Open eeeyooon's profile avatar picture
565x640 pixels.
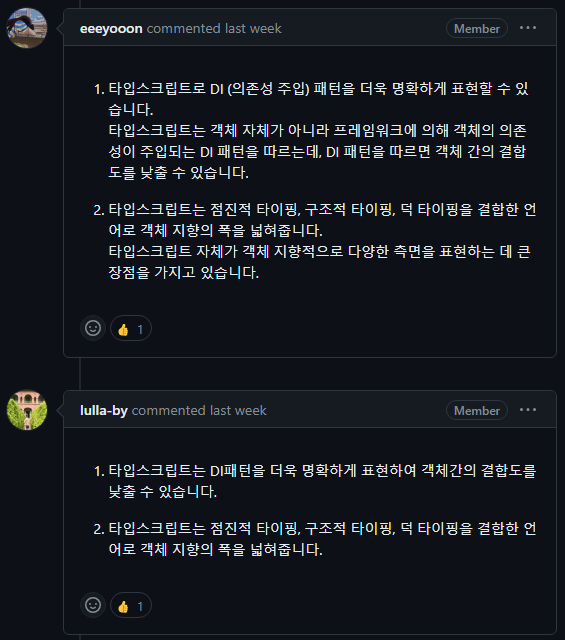point(27,28)
